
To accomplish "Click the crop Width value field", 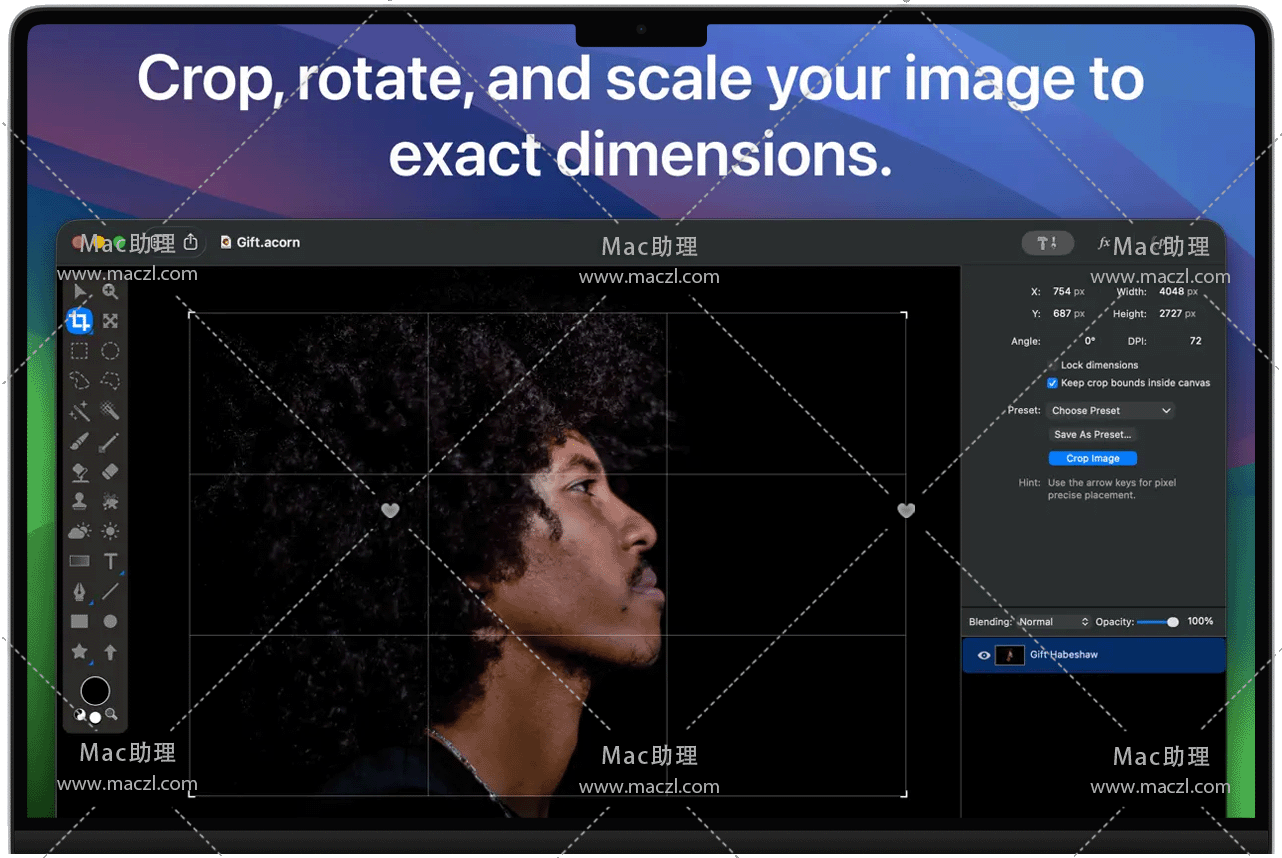I will (x=1170, y=292).
